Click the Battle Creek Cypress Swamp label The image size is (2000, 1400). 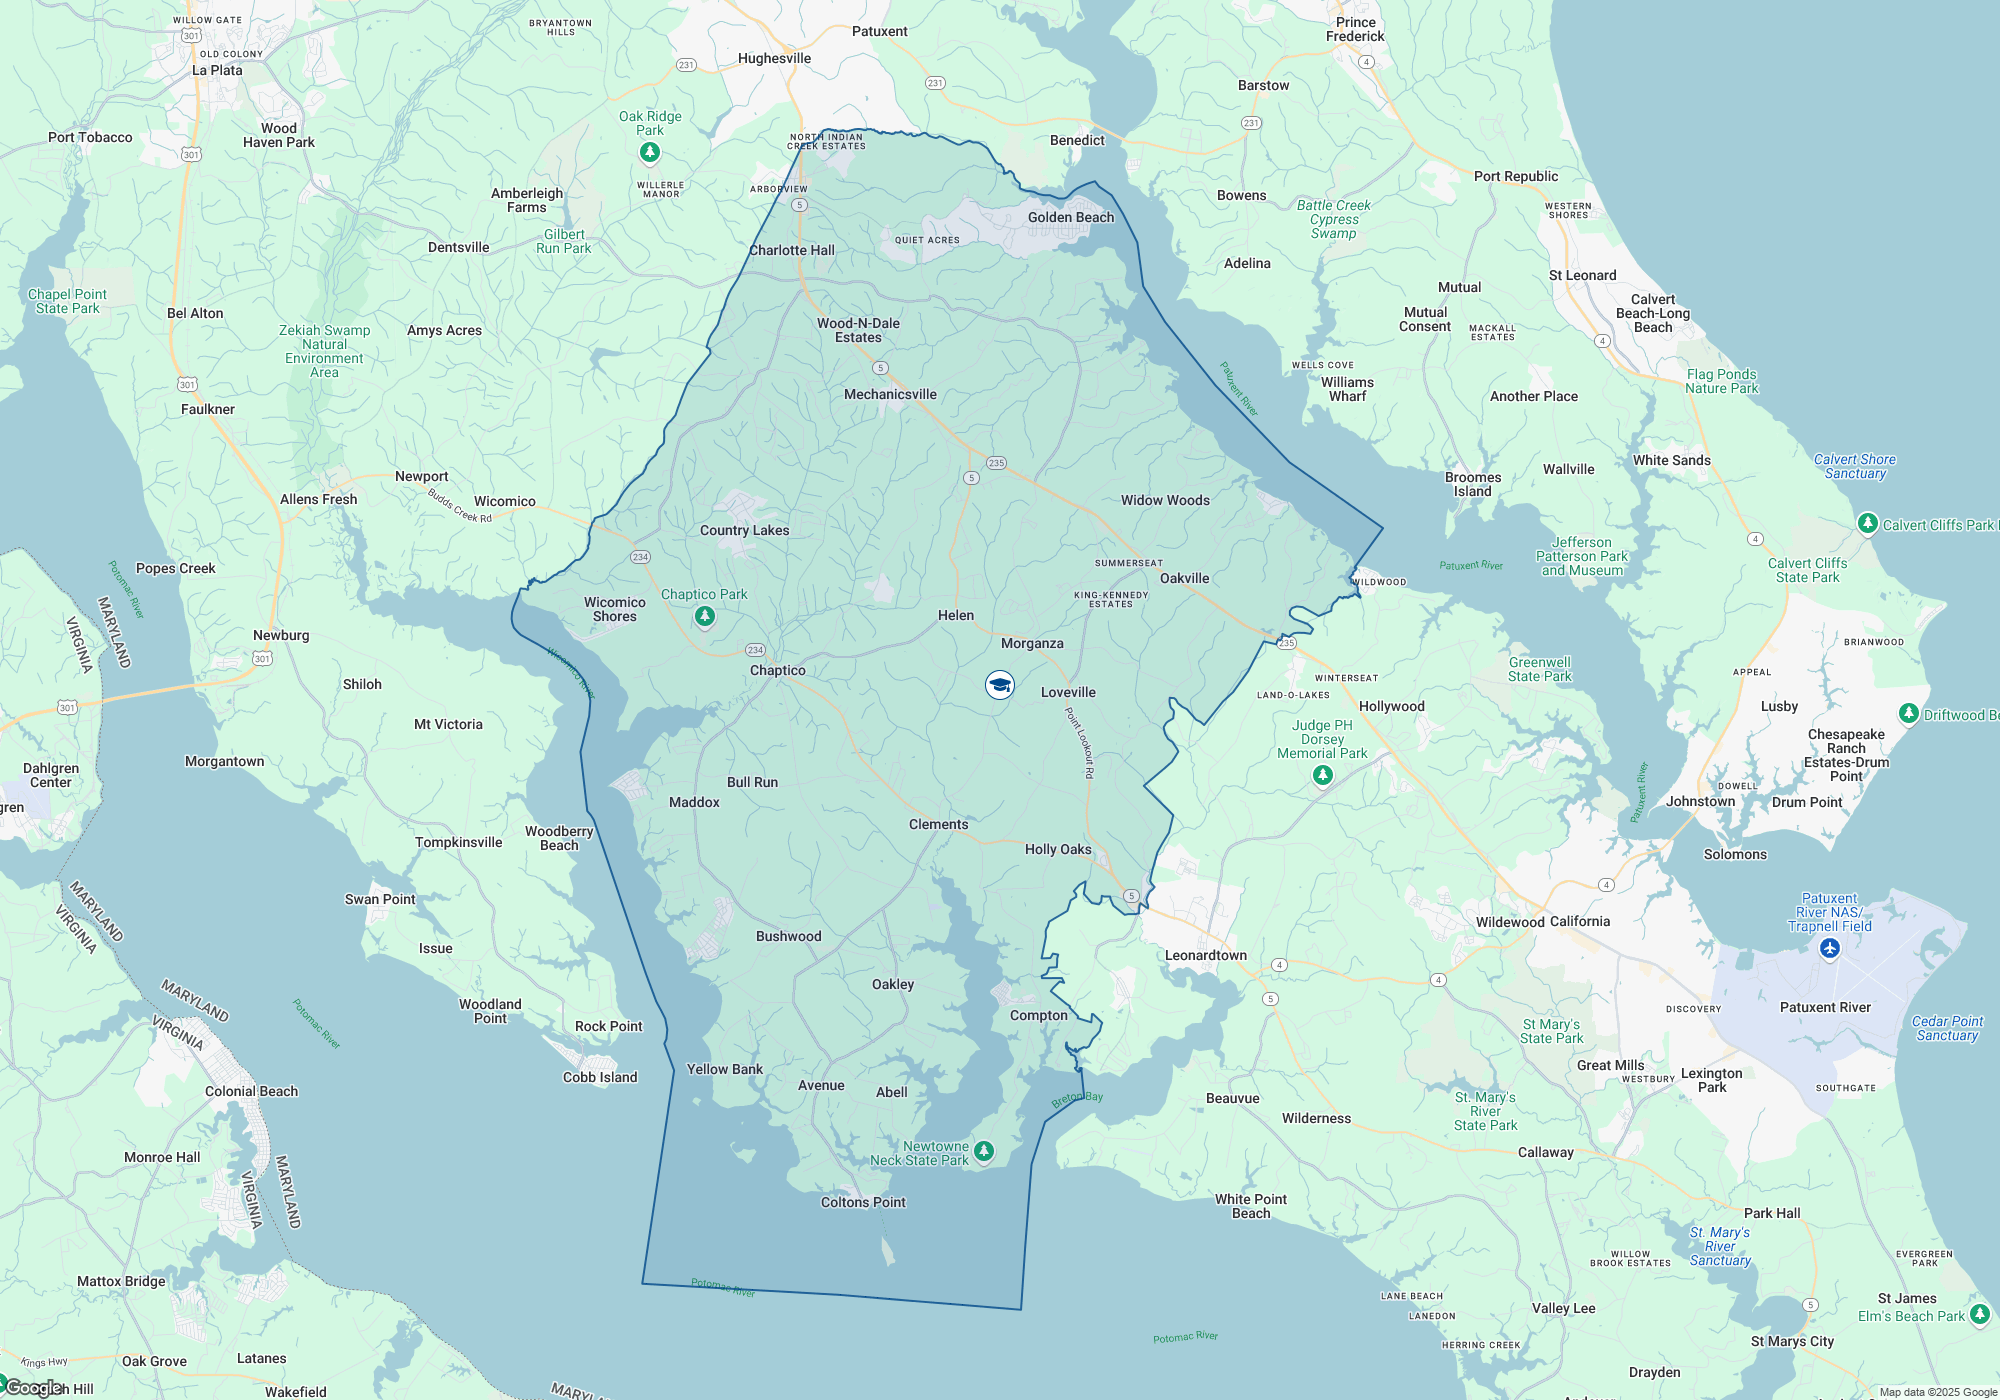pos(1333,219)
